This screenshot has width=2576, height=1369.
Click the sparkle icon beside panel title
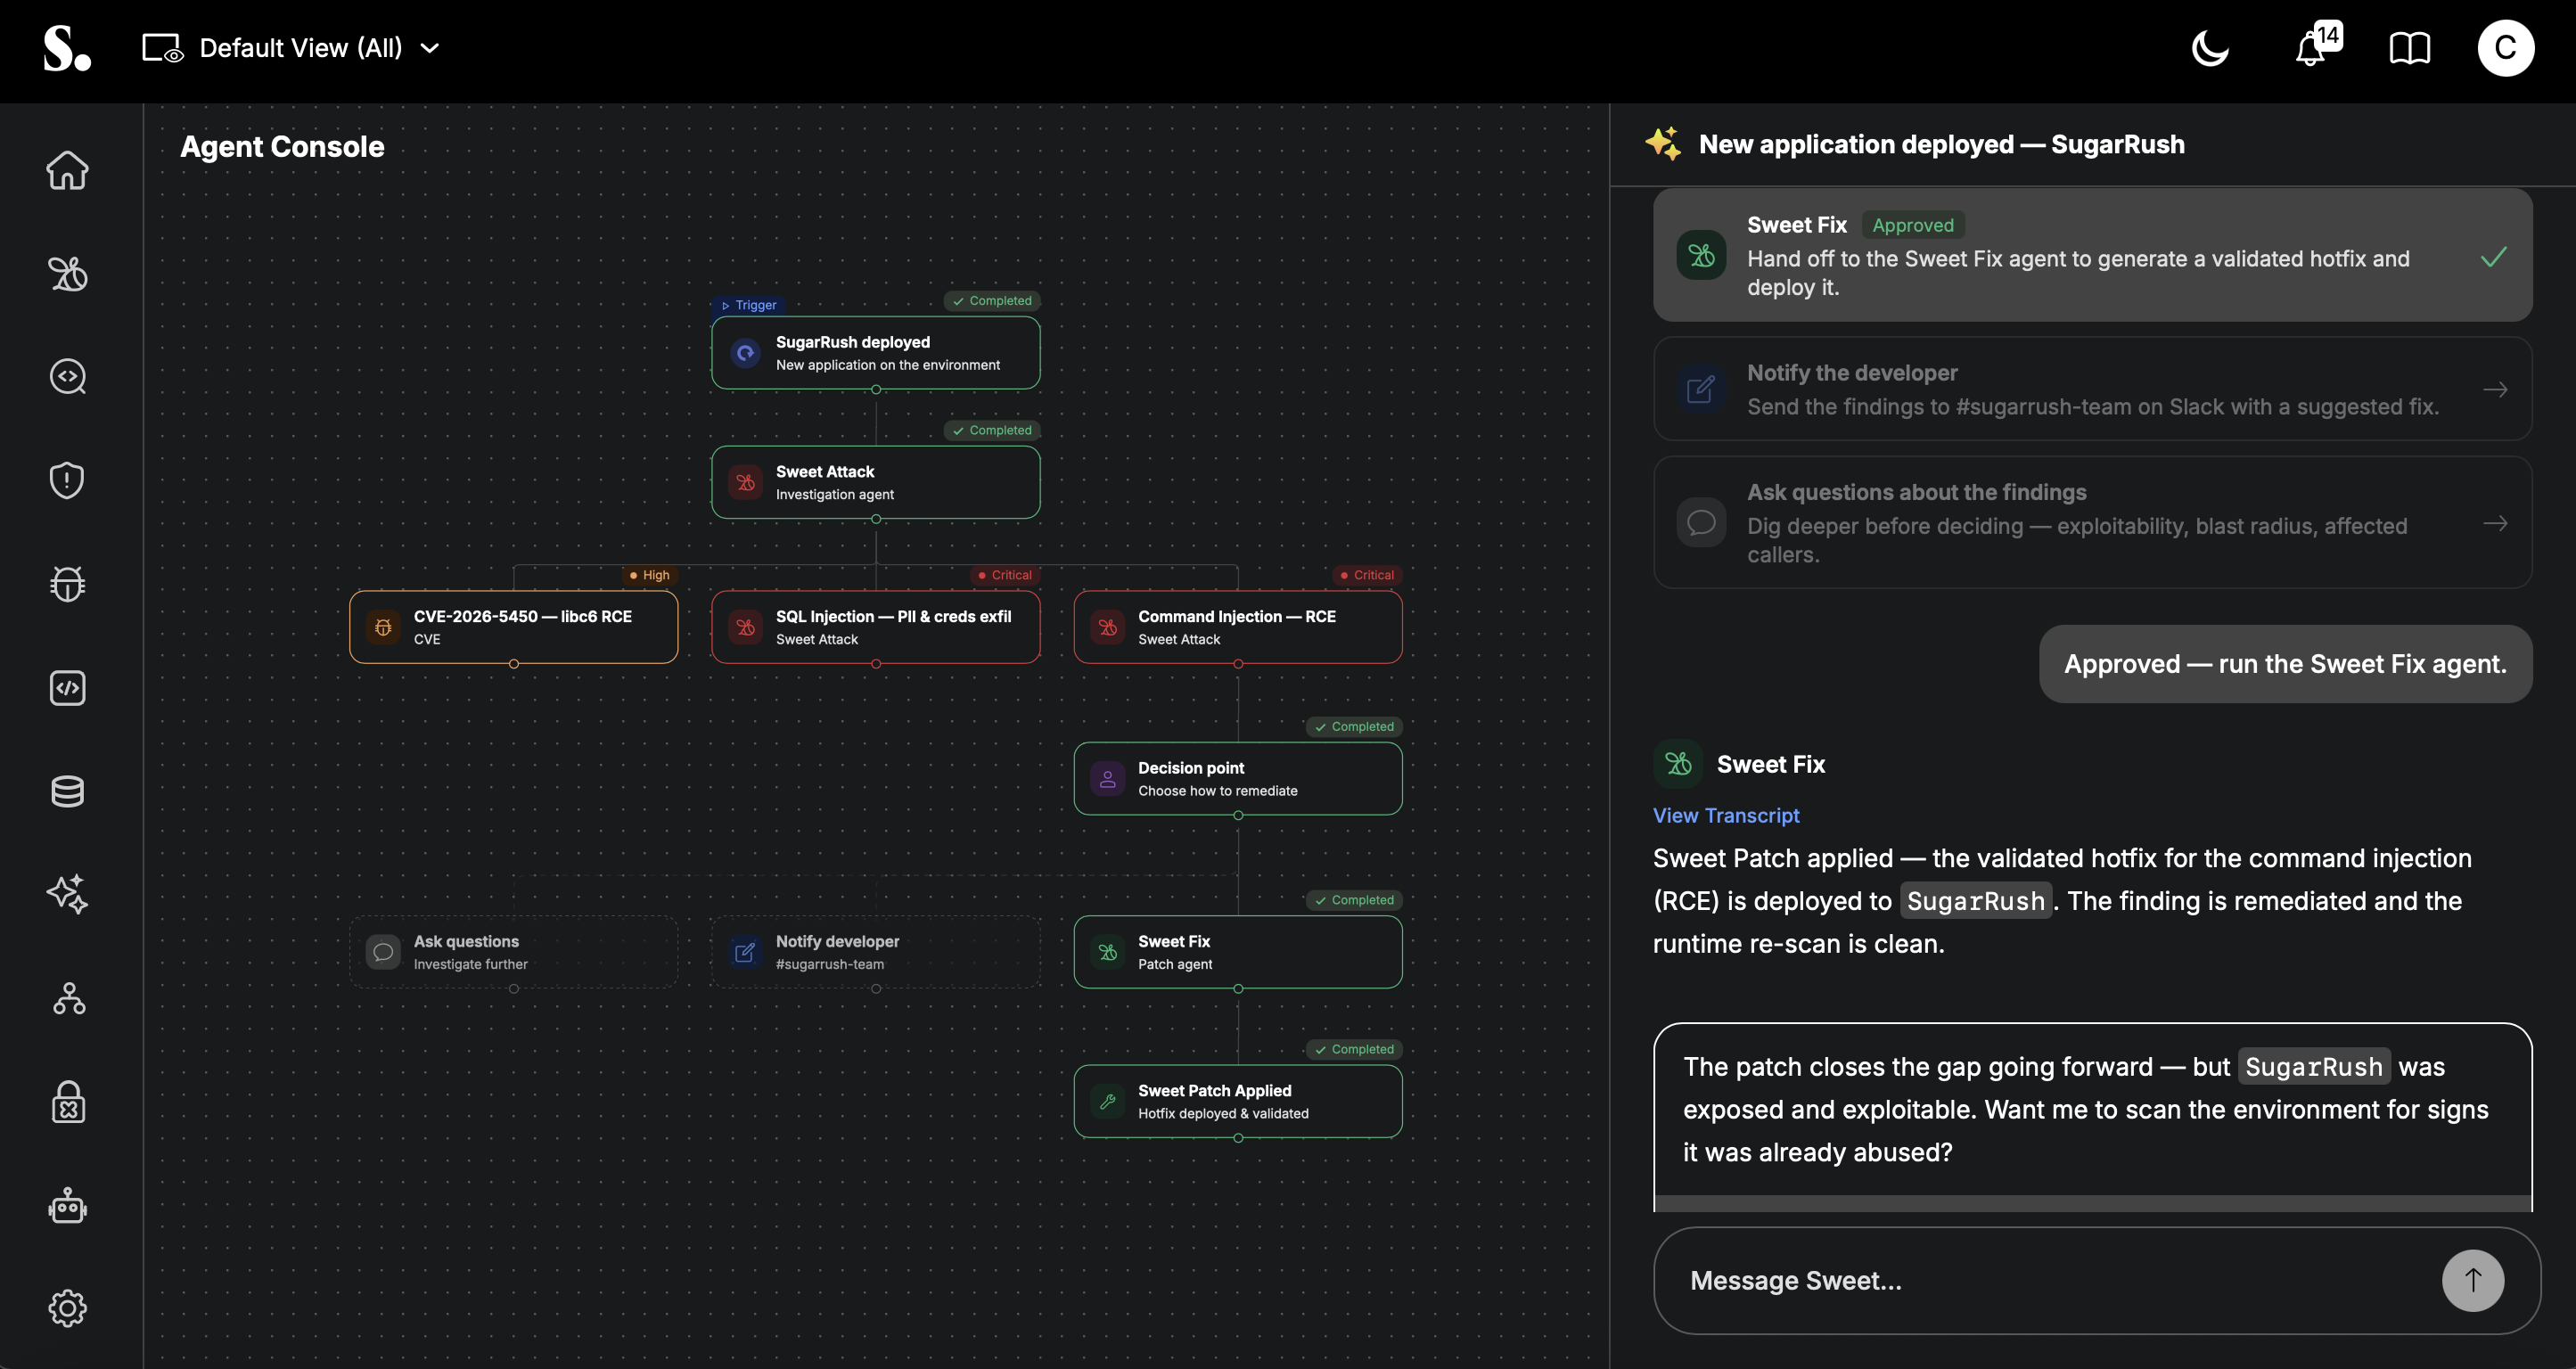click(1663, 144)
